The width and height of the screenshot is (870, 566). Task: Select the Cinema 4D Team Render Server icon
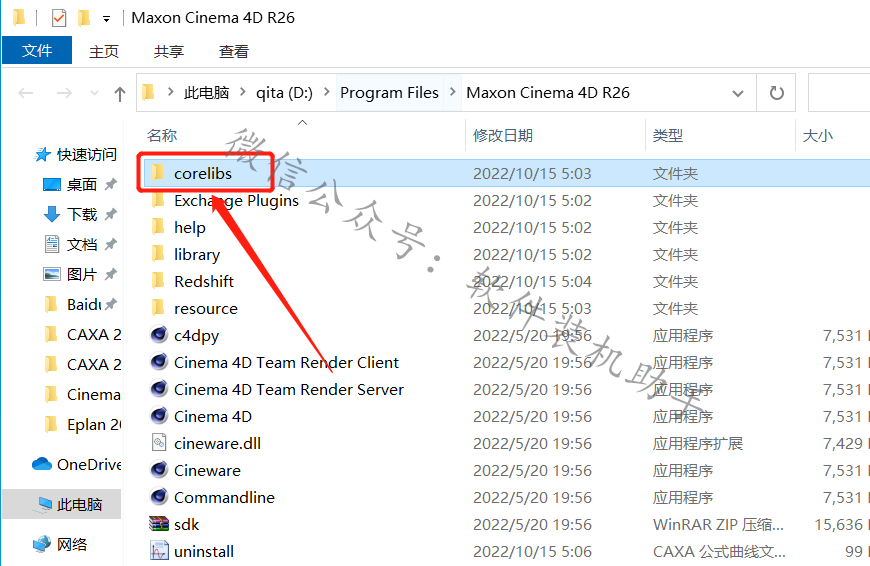coord(159,388)
